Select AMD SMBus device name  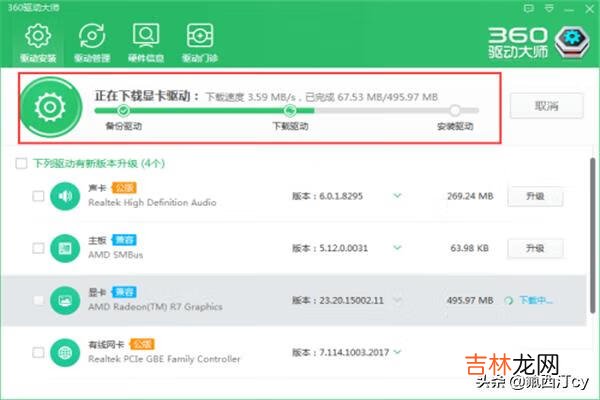pos(116,255)
